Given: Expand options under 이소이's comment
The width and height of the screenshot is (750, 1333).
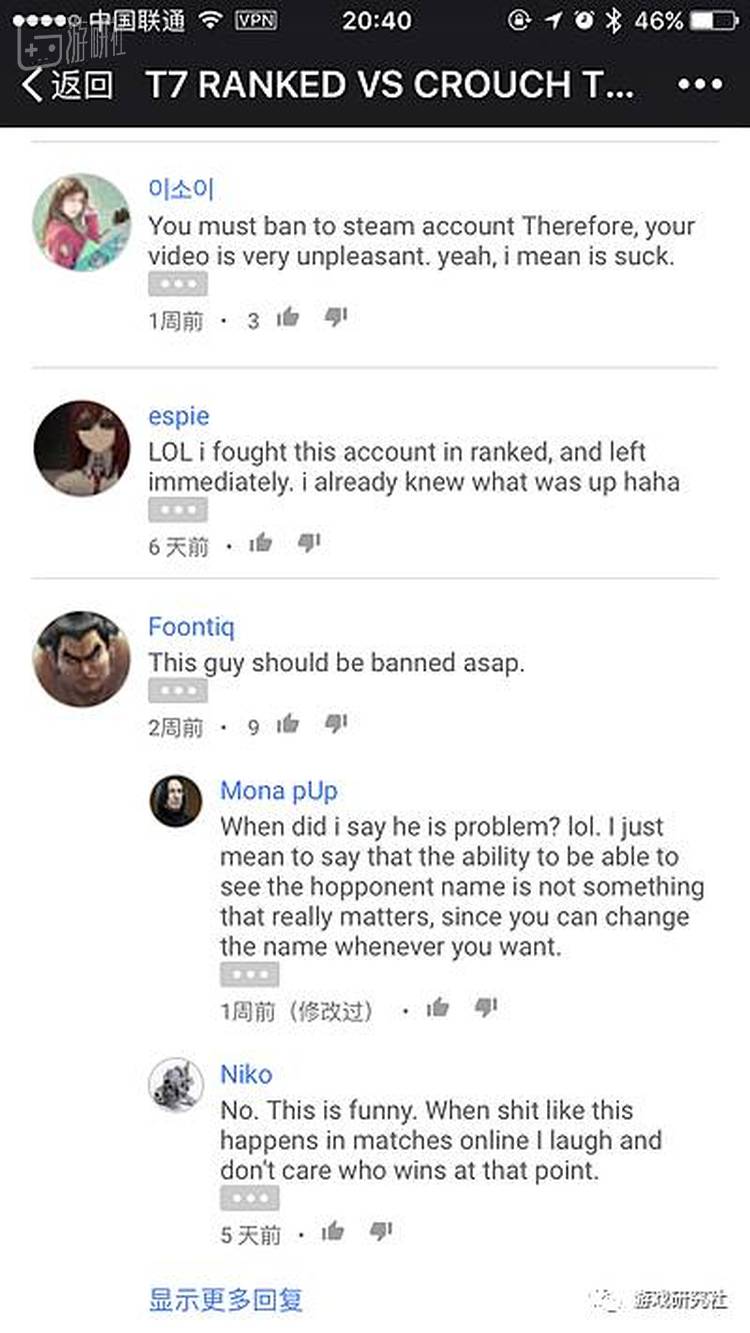Looking at the screenshot, I should click(x=178, y=284).
